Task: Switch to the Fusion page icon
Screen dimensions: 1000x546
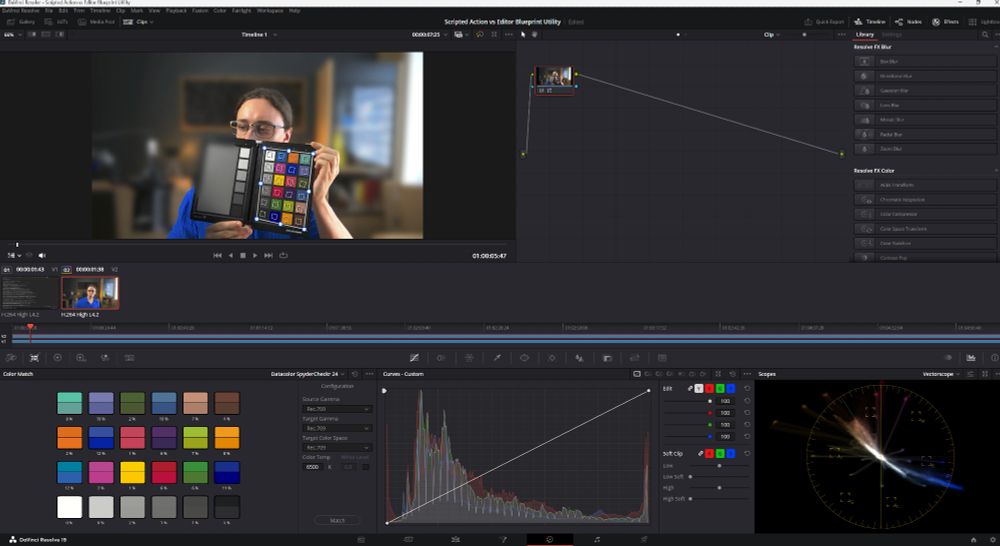Action: (x=503, y=540)
